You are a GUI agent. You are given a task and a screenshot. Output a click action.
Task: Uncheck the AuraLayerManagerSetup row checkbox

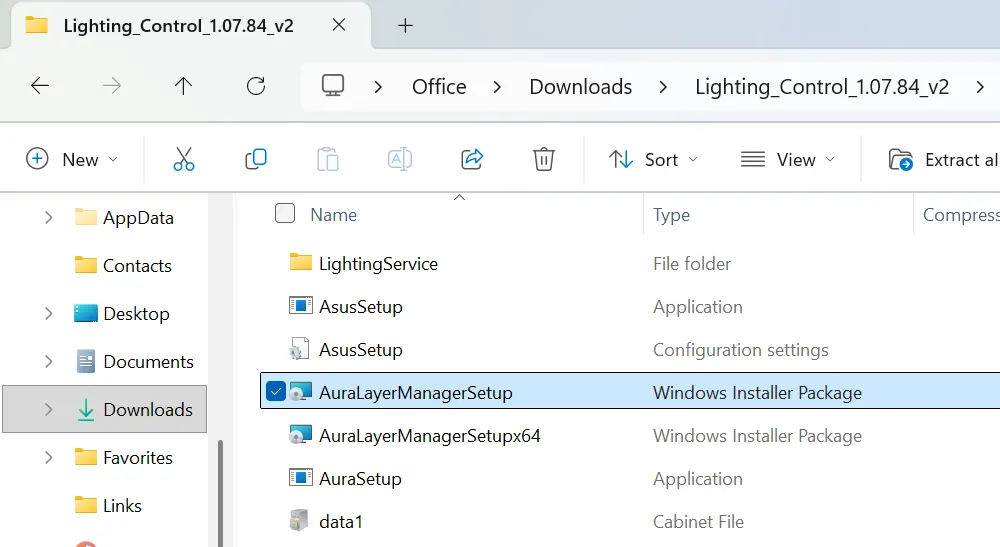(276, 391)
